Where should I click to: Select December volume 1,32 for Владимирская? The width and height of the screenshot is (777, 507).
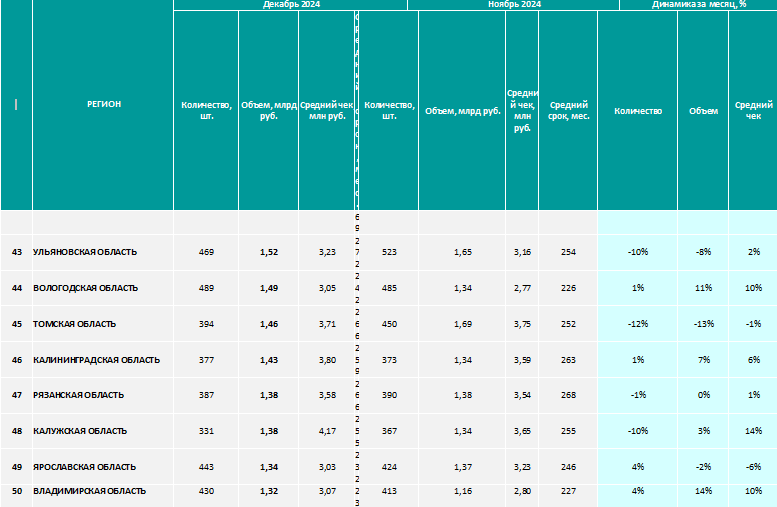269,496
